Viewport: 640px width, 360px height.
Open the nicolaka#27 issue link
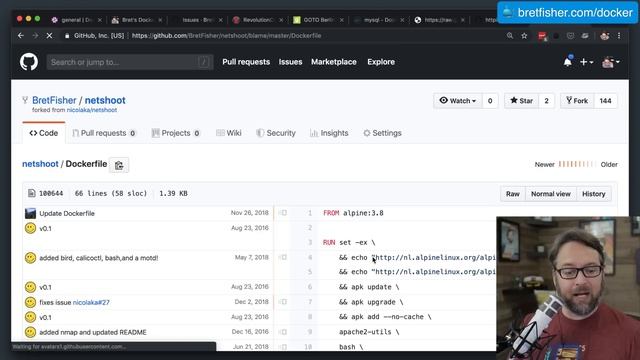[91, 302]
